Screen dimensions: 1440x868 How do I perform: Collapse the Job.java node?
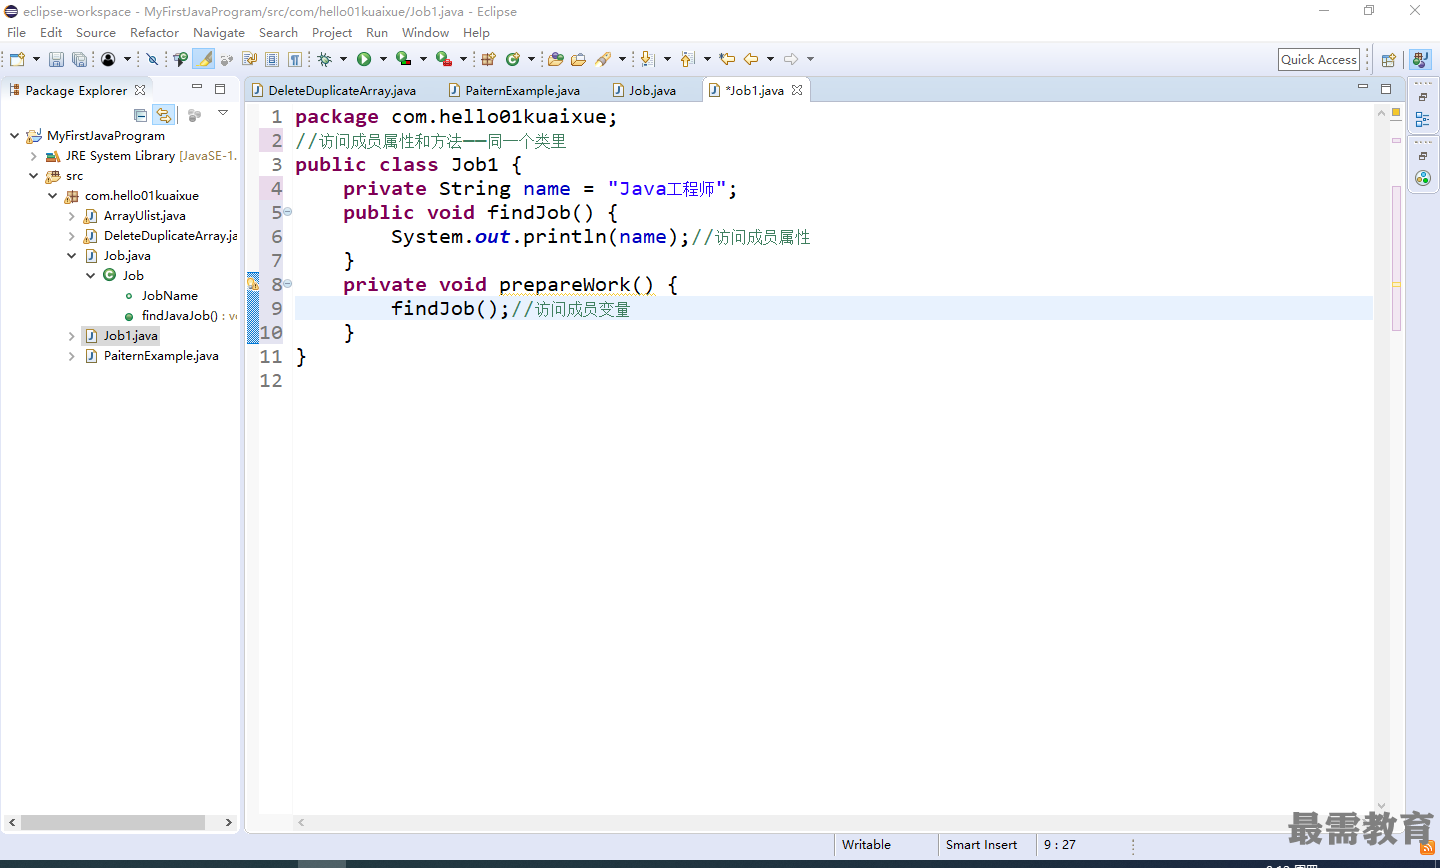tap(71, 255)
